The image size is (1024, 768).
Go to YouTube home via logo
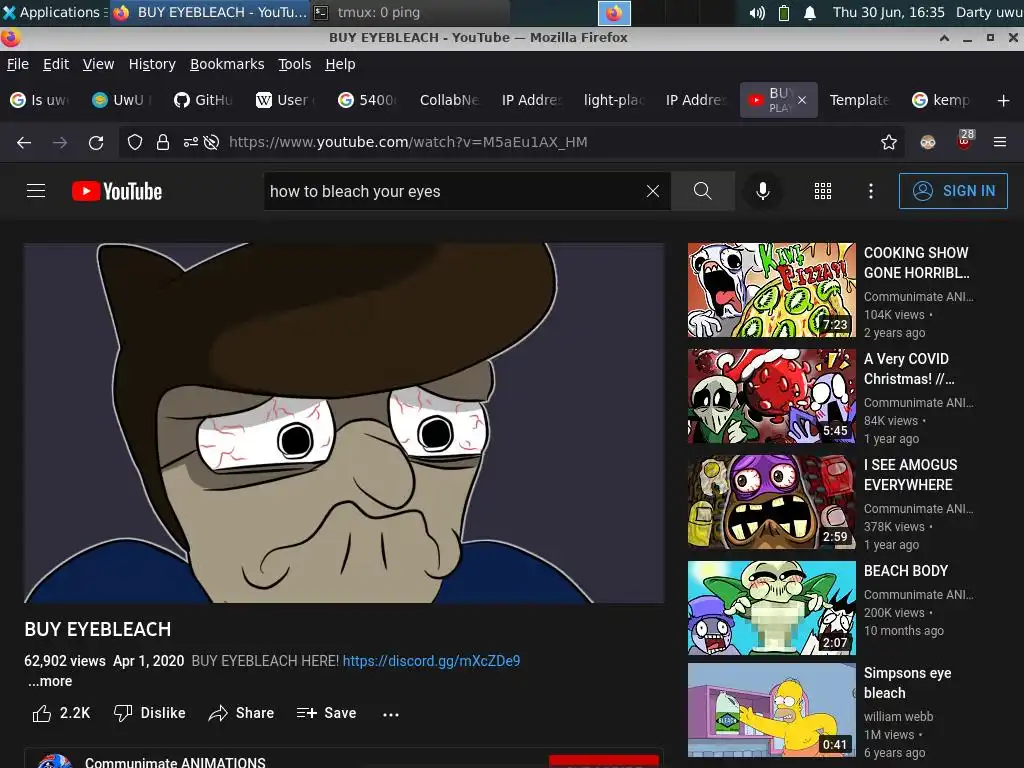coord(117,191)
